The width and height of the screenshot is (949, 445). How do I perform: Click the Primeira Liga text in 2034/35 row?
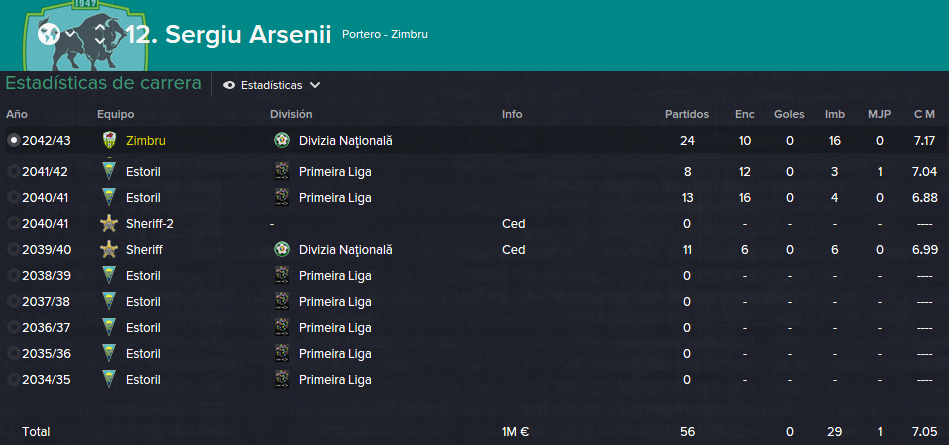335,380
